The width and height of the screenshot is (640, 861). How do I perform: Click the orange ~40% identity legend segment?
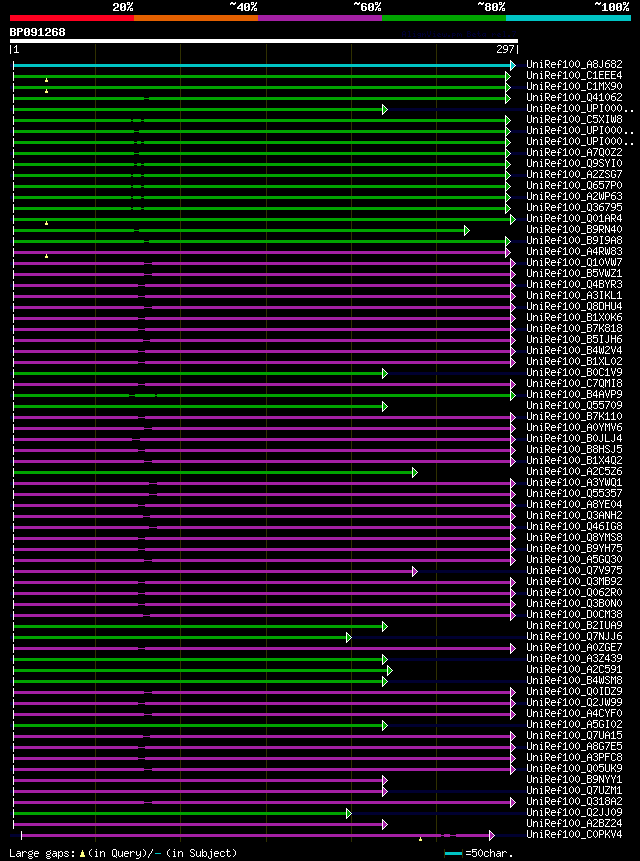(x=196, y=18)
